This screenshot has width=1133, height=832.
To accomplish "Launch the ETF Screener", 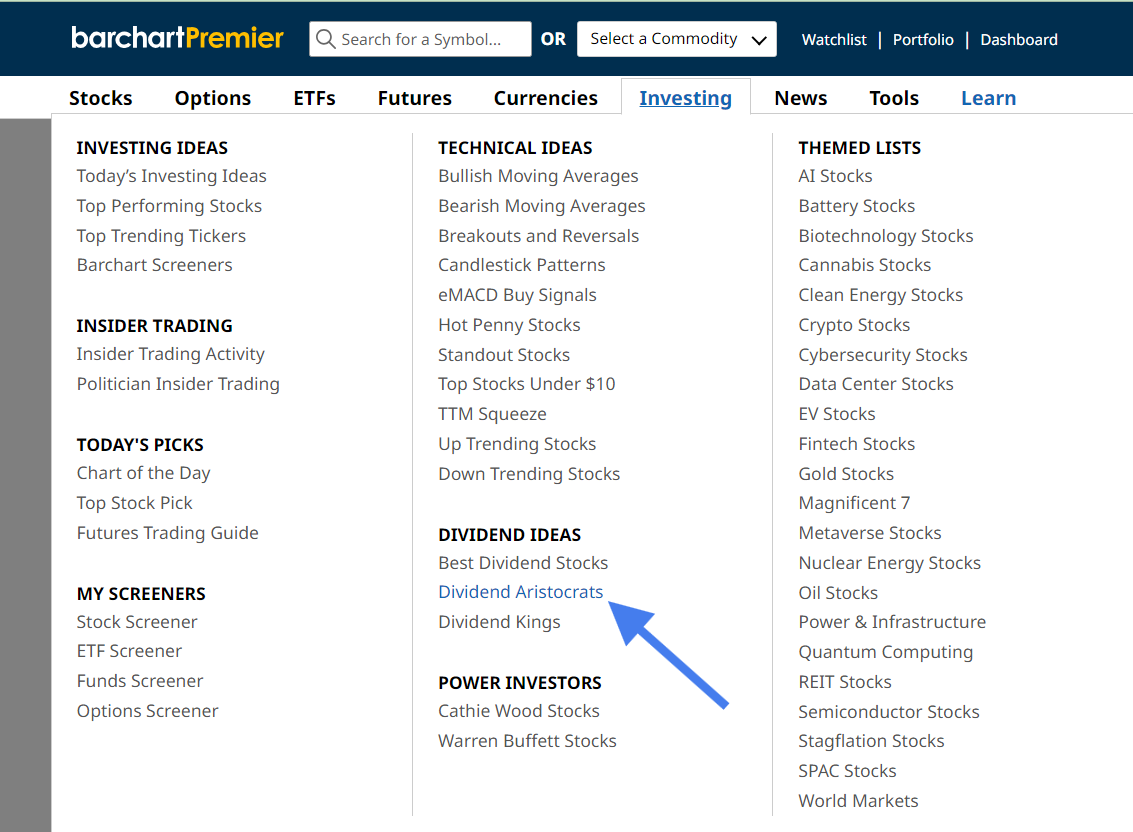I will point(129,651).
